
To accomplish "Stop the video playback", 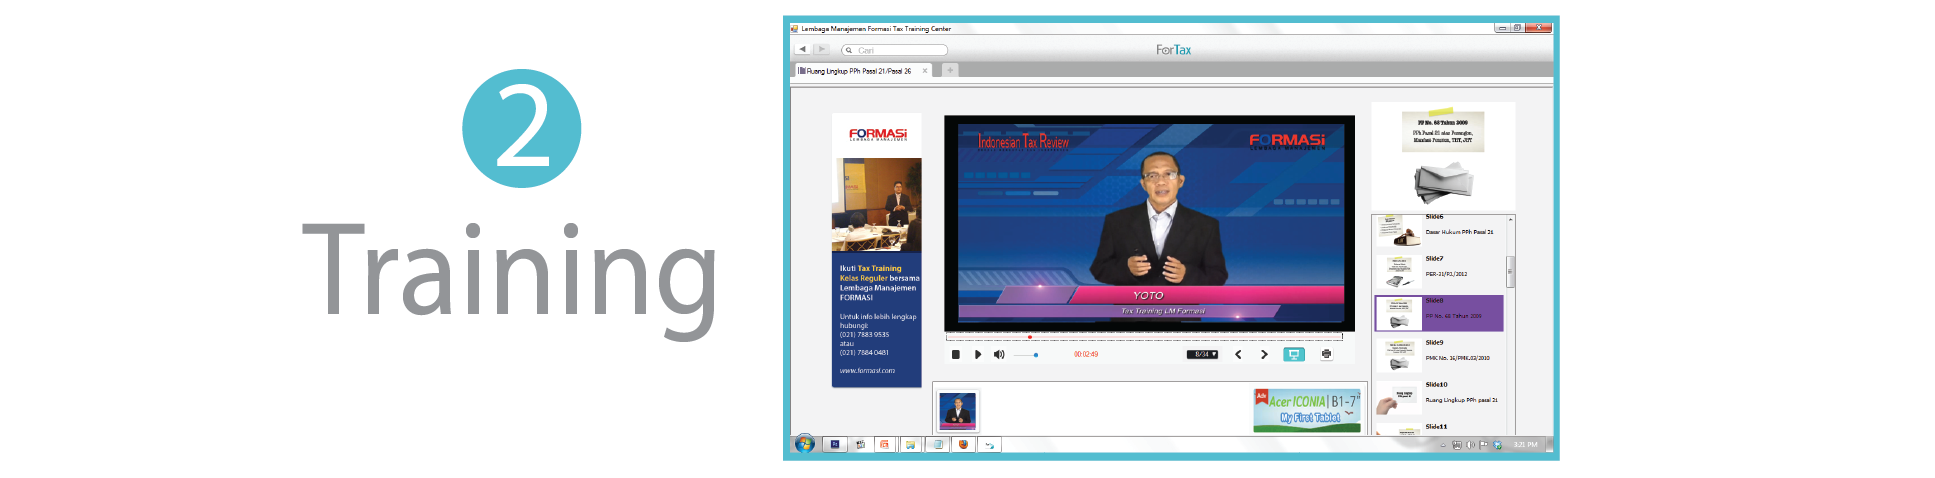I will coord(956,354).
